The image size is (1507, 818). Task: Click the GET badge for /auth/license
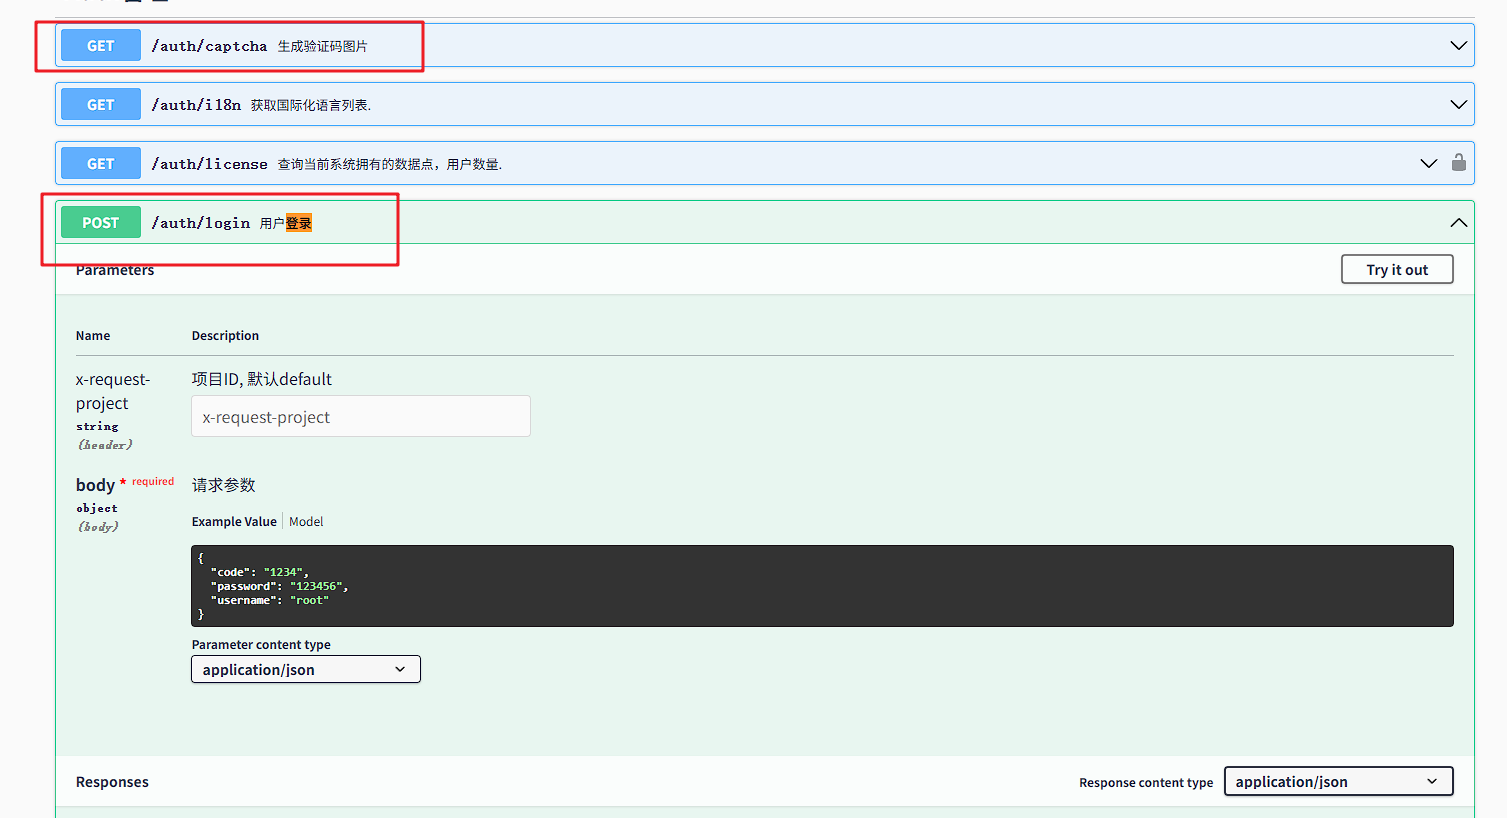point(101,164)
